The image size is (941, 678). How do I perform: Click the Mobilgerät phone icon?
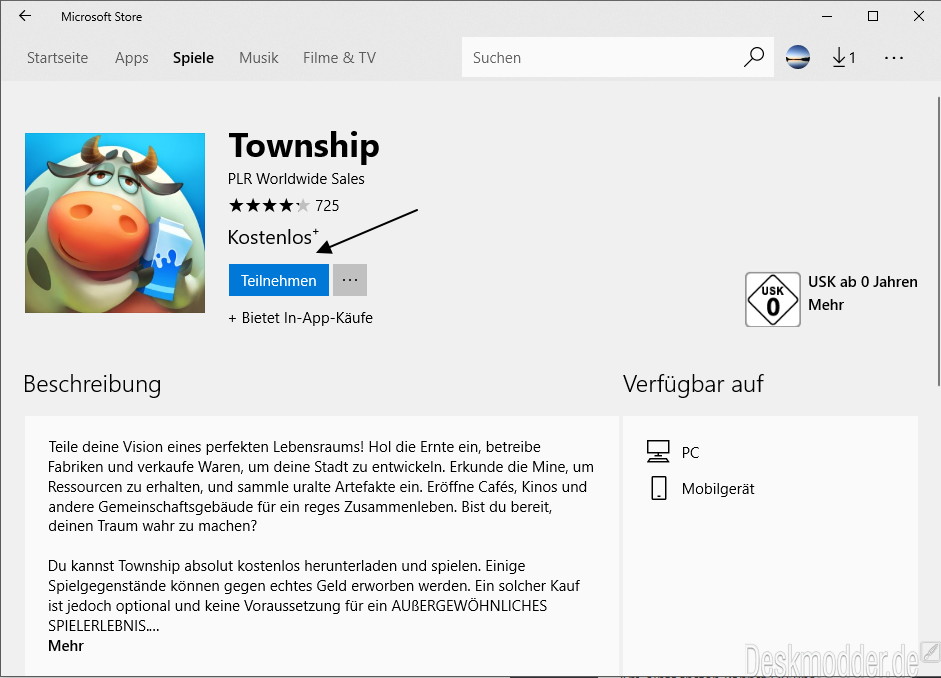658,488
